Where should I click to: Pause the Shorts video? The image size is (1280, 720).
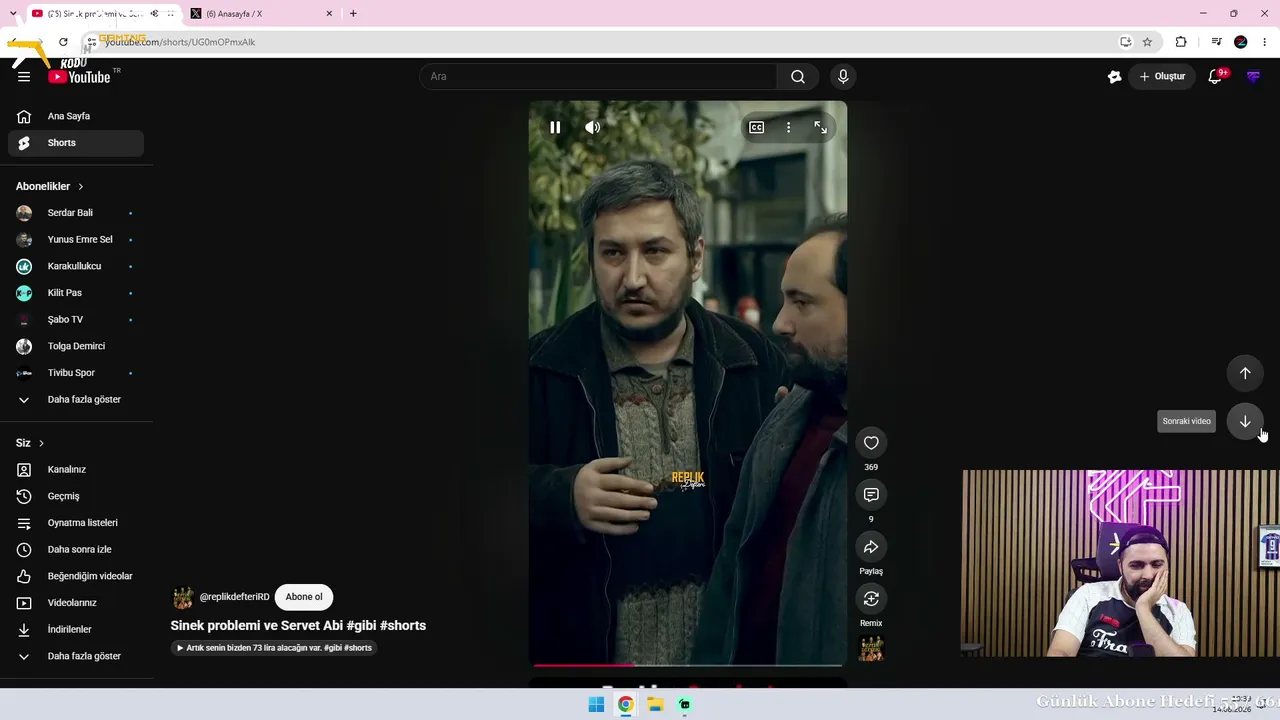point(555,127)
